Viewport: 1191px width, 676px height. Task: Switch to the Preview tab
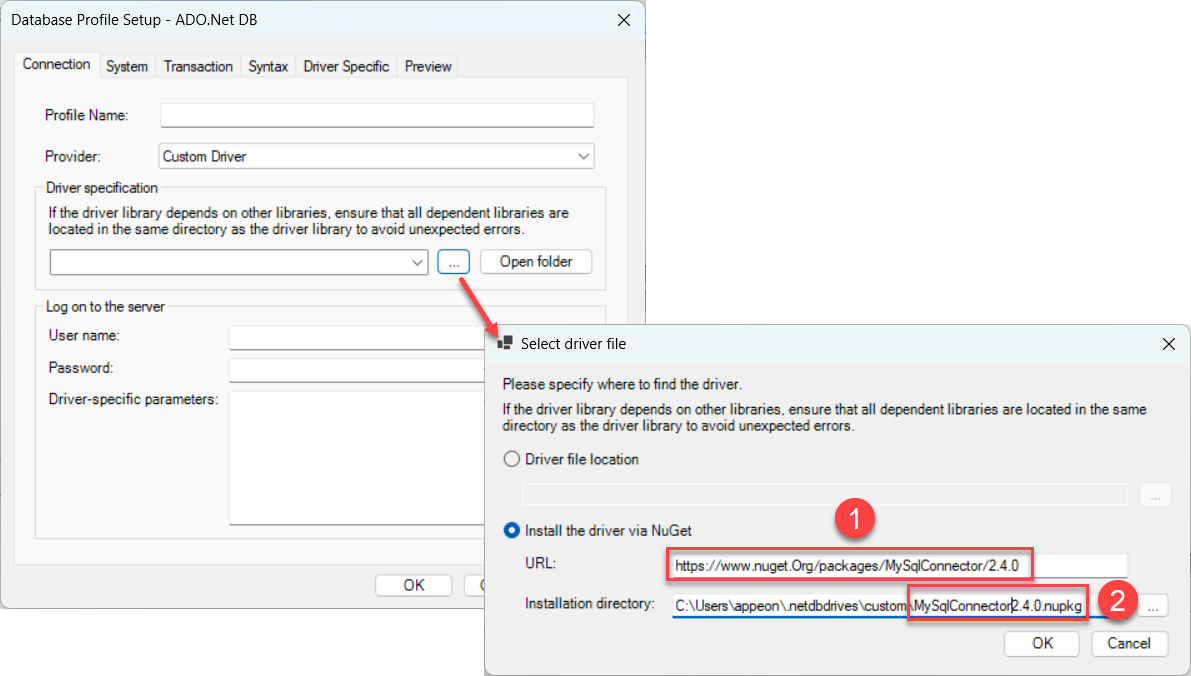428,66
